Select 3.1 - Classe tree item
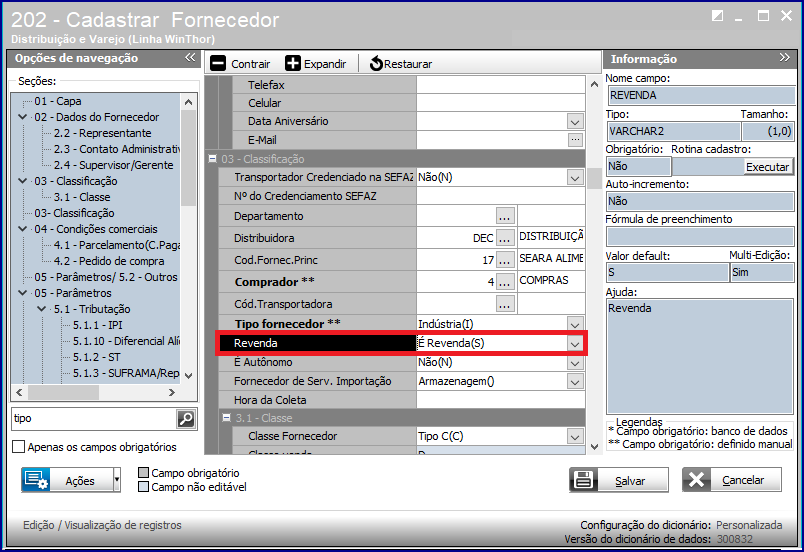 (x=82, y=197)
